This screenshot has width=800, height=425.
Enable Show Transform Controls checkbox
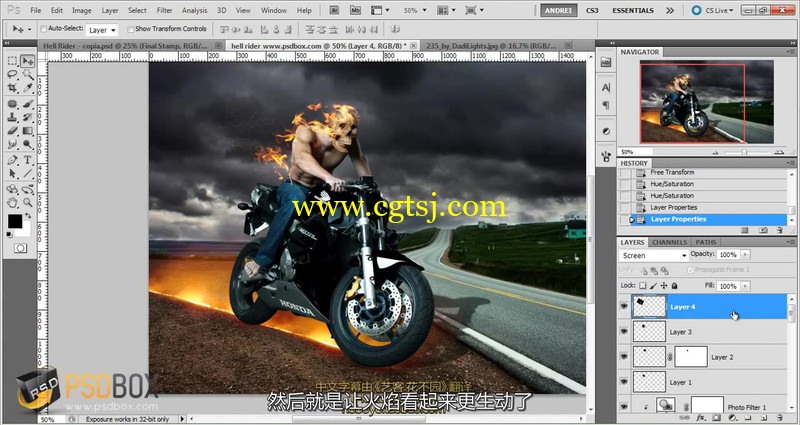pyautogui.click(x=131, y=29)
